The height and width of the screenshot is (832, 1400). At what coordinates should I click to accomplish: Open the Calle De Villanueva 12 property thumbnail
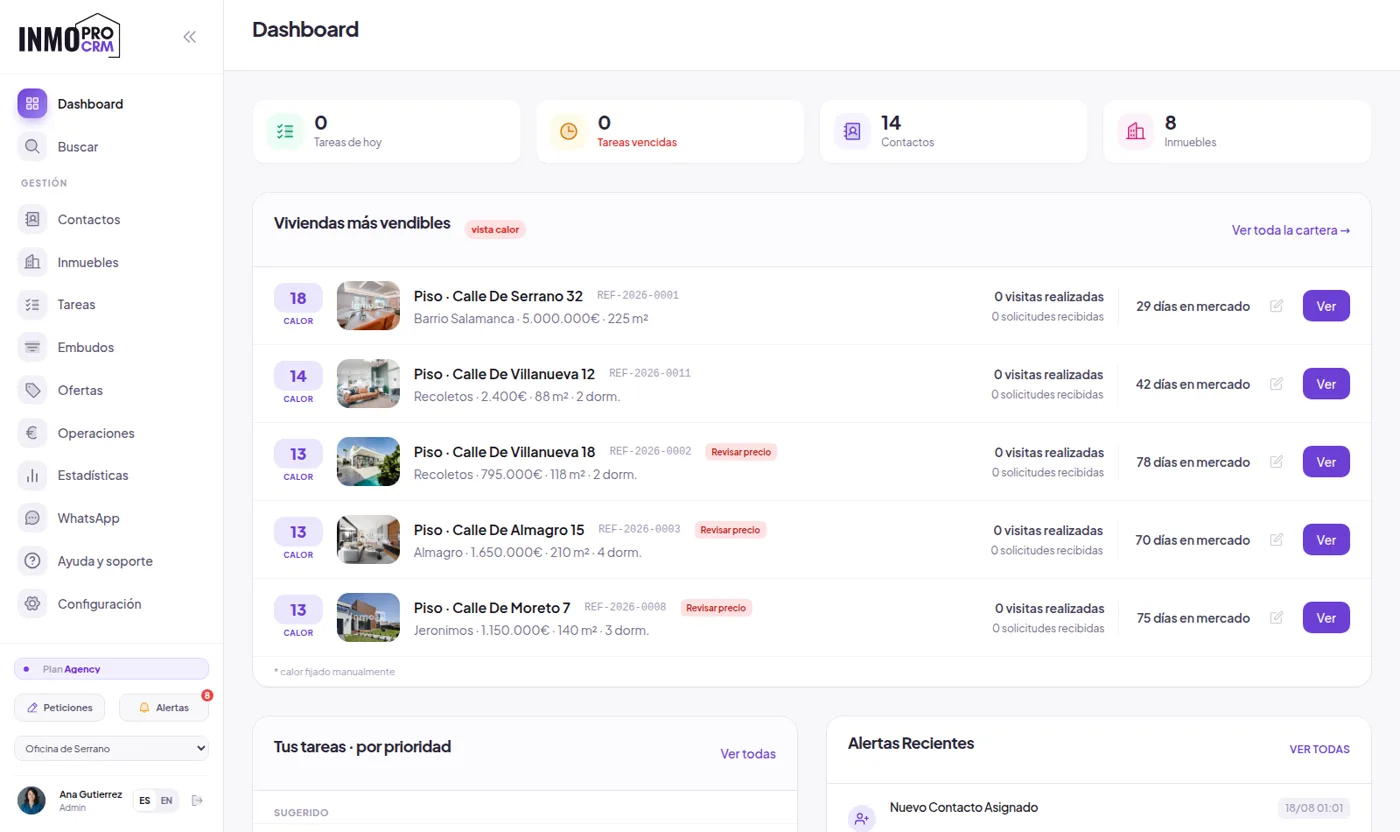tap(368, 384)
